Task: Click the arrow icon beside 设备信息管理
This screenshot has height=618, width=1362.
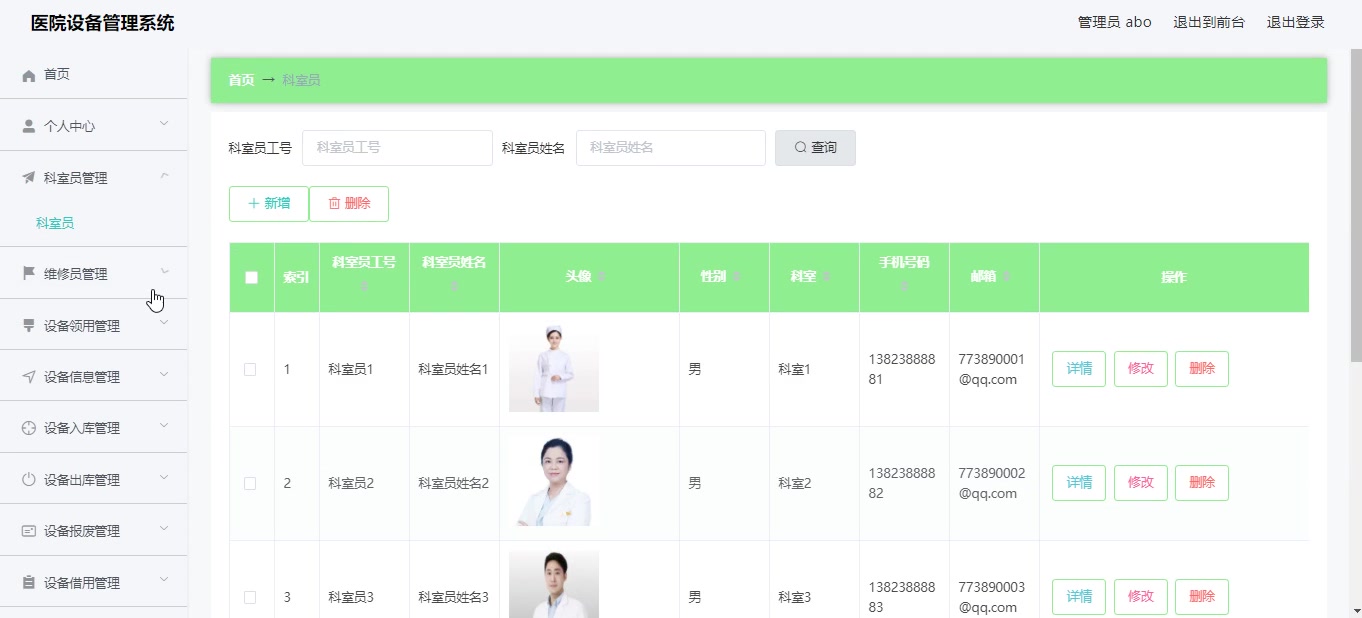Action: tap(29, 377)
